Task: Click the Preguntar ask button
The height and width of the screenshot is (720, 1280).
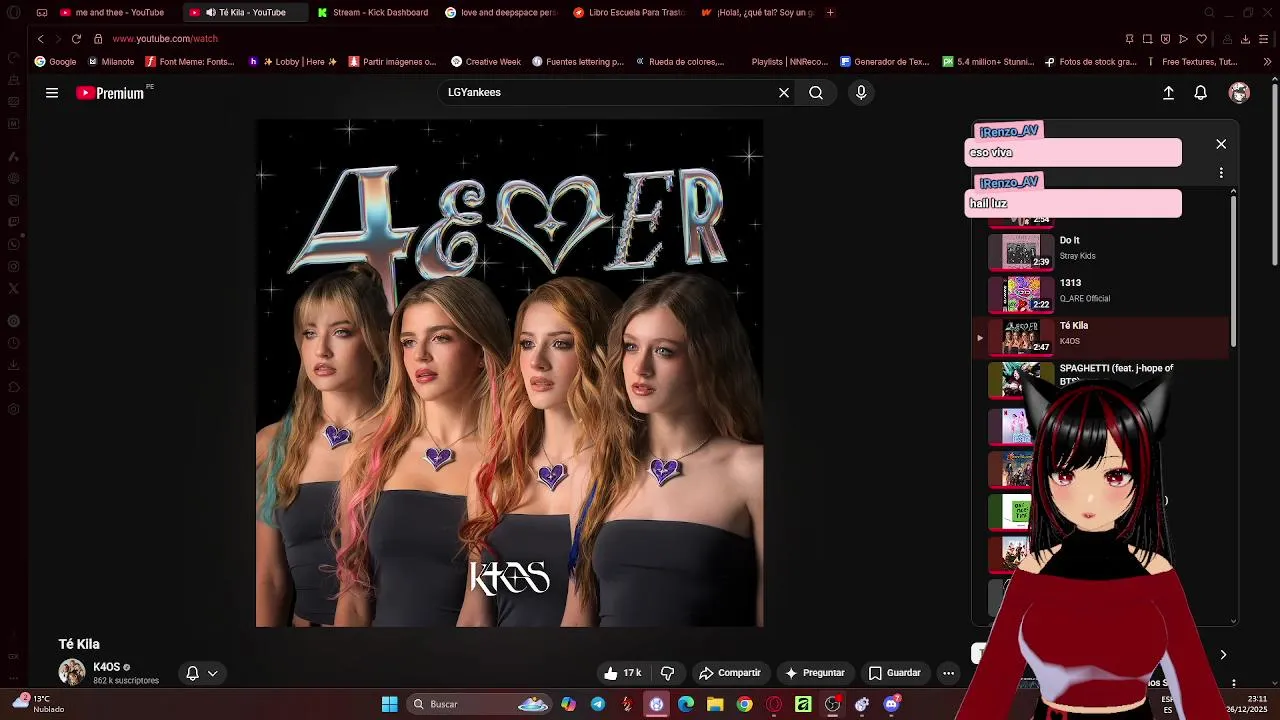Action: tap(815, 673)
